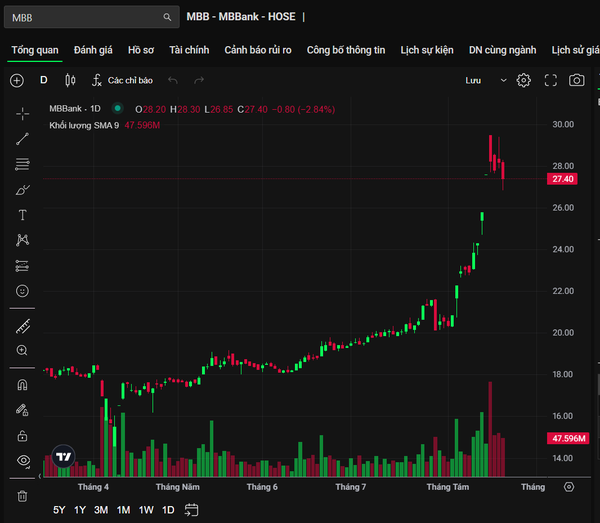The height and width of the screenshot is (523, 600).
Task: Toggle stay in drawing mode pencil-lock
Action: pos(22,410)
